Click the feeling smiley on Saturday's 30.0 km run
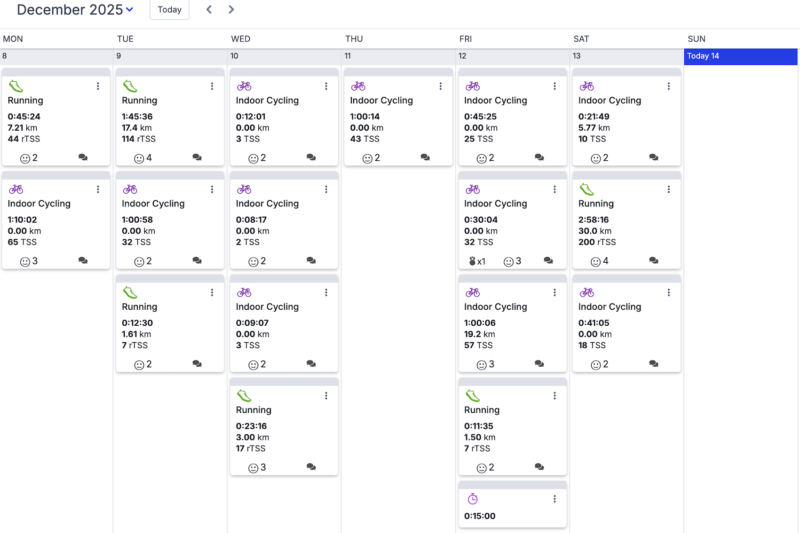The image size is (800, 533). click(x=595, y=262)
